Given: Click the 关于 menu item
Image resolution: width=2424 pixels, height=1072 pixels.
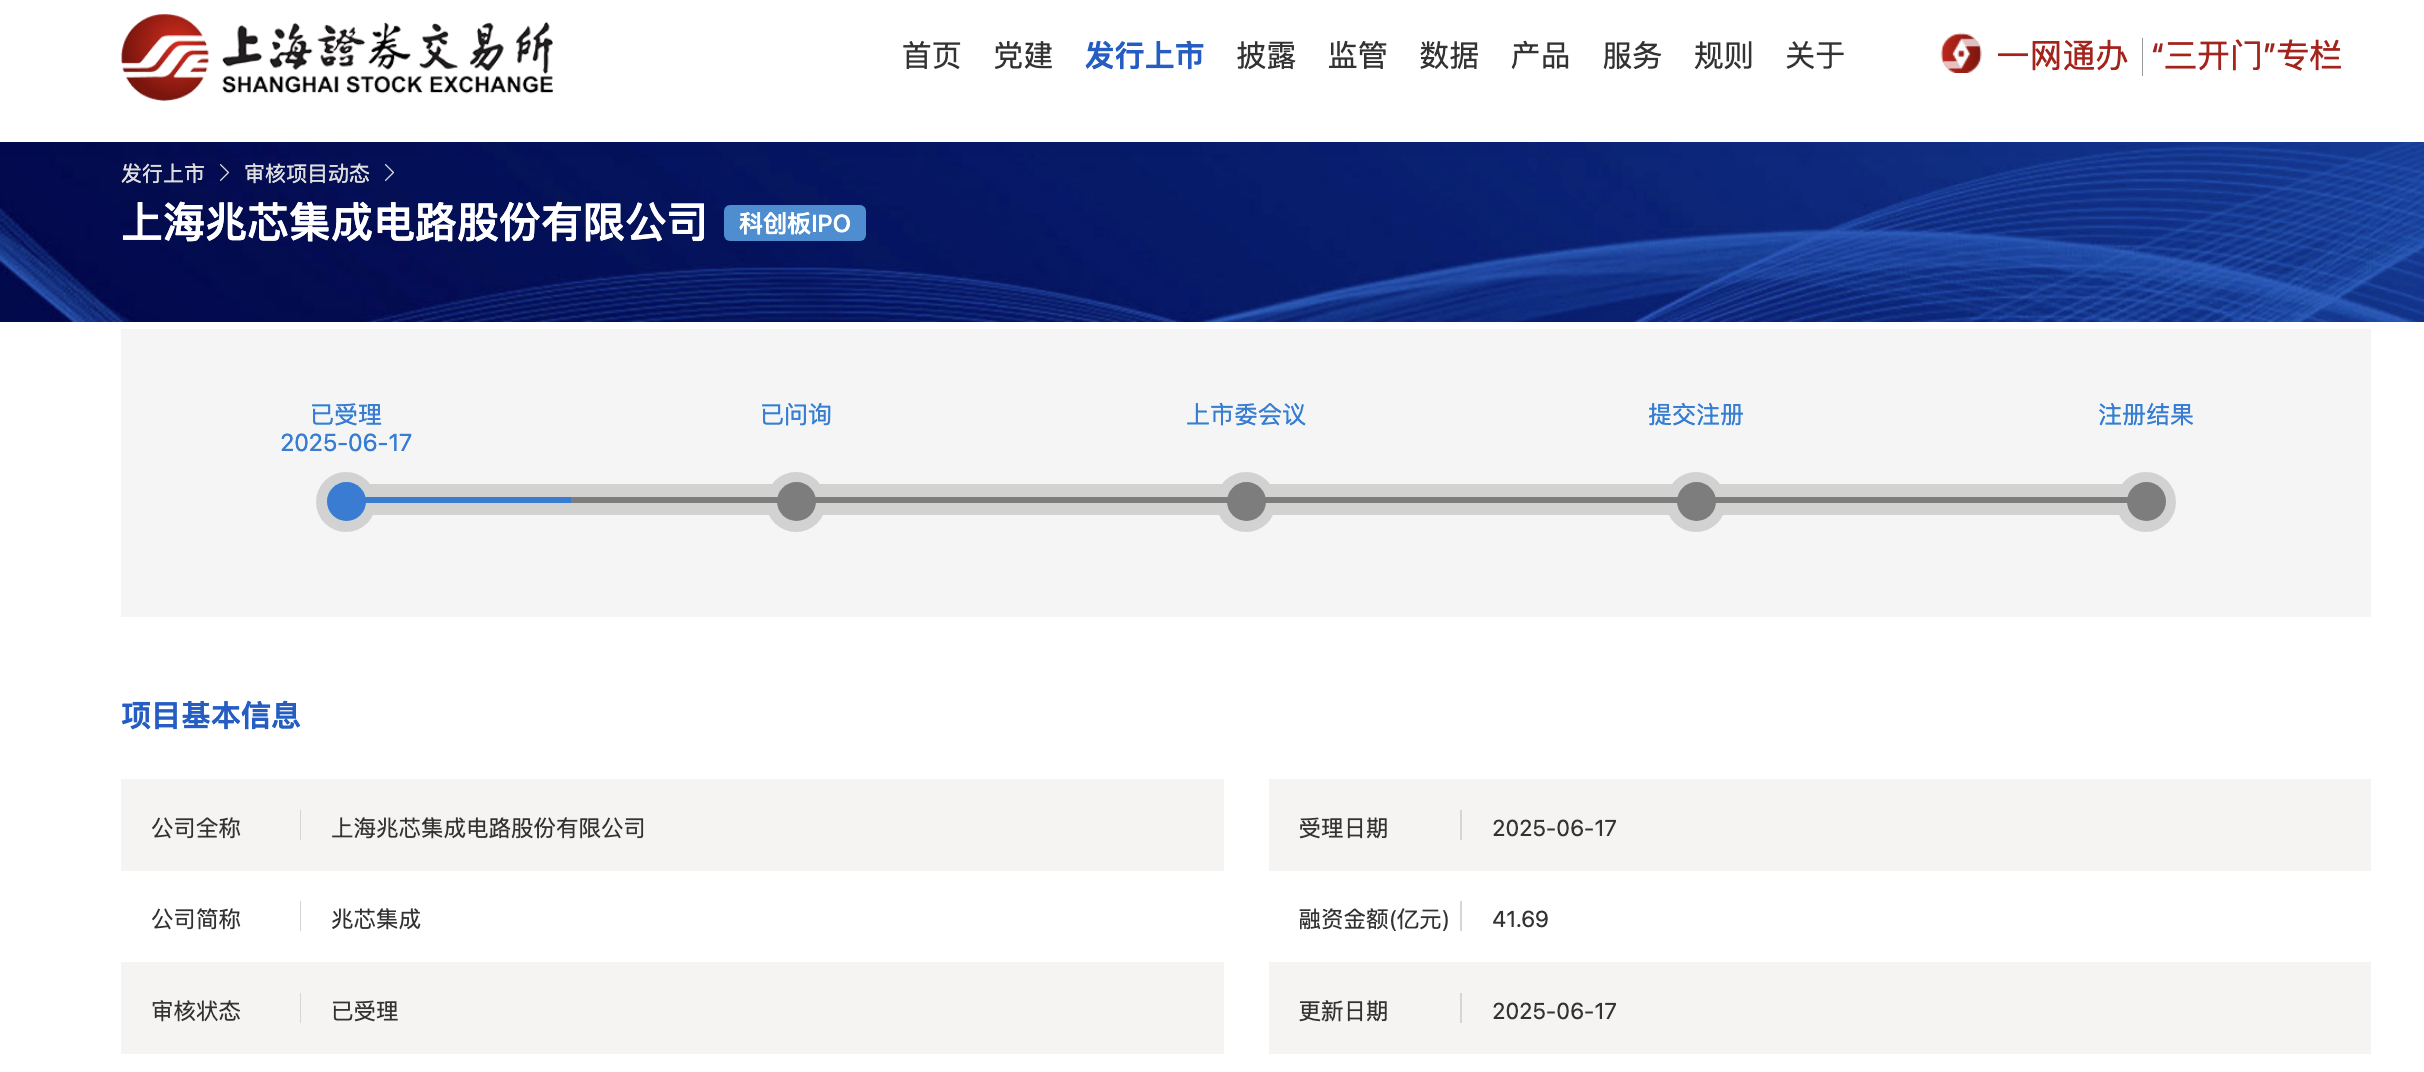Looking at the screenshot, I should (1815, 56).
